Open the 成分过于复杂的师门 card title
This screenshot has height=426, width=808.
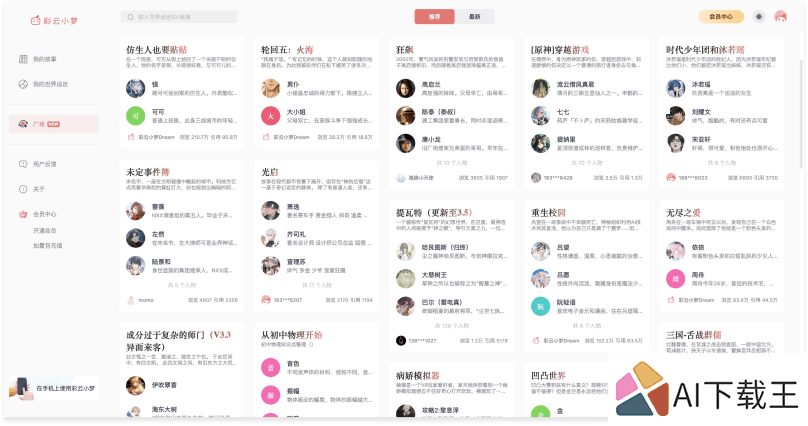(178, 341)
